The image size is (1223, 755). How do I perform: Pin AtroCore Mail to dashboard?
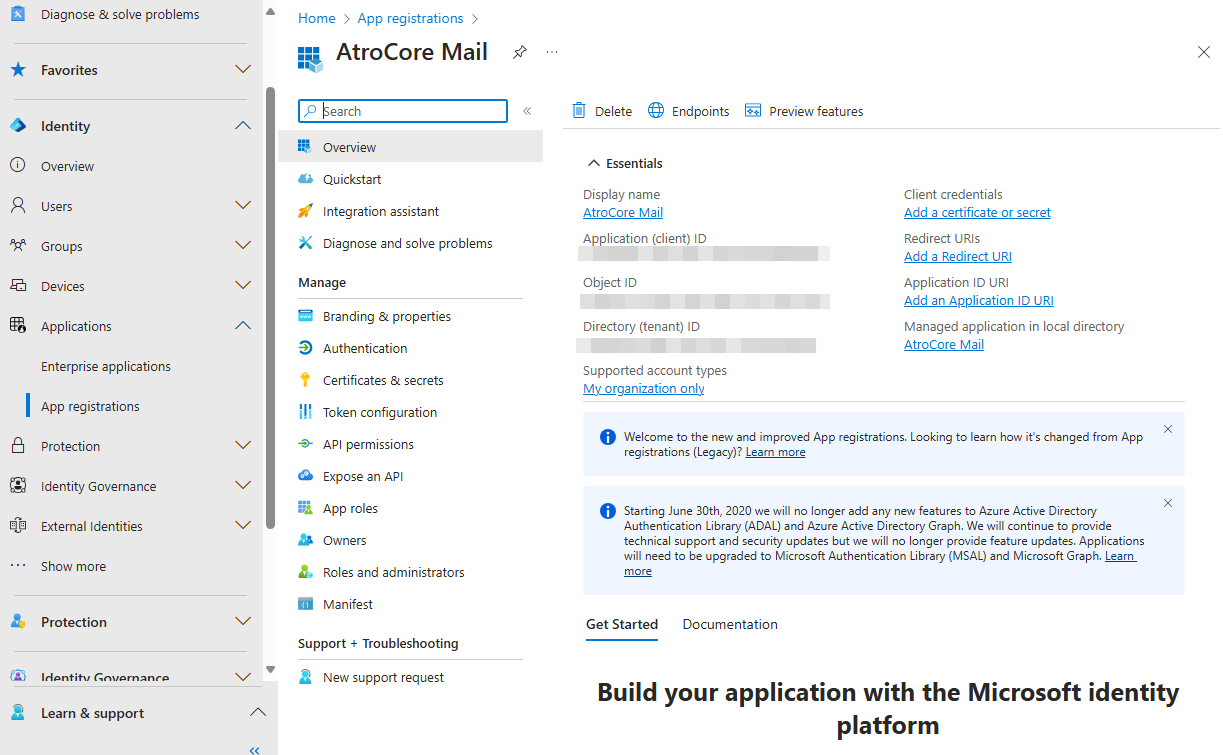[519, 52]
